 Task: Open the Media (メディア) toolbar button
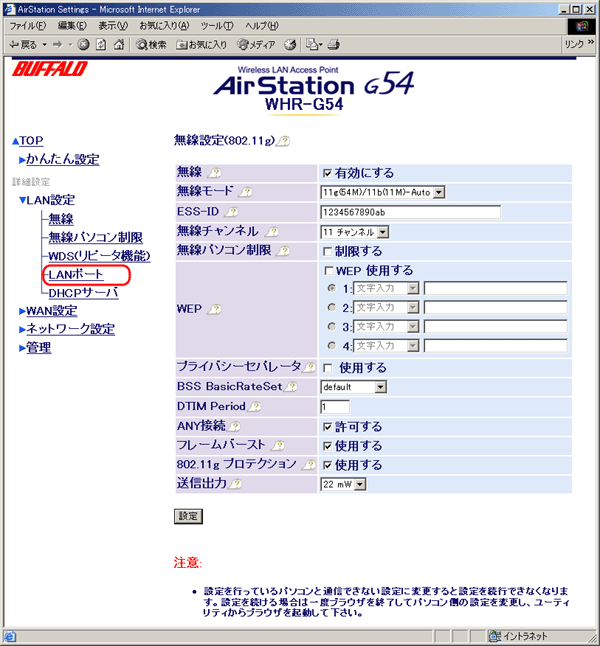[x=256, y=44]
